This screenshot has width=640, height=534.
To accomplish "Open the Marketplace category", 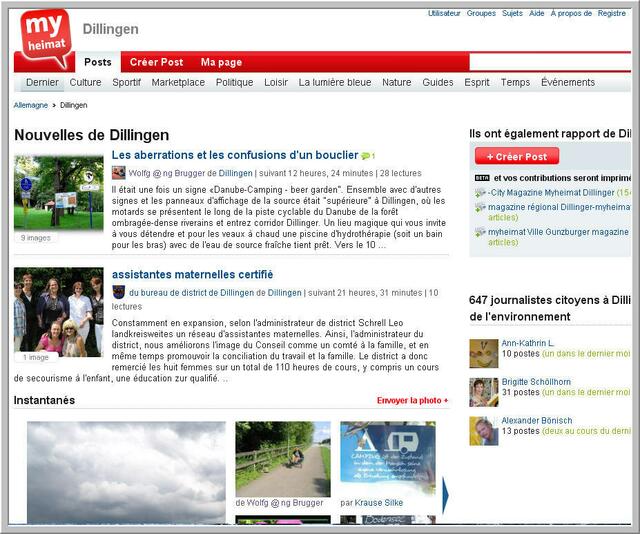I will (178, 82).
